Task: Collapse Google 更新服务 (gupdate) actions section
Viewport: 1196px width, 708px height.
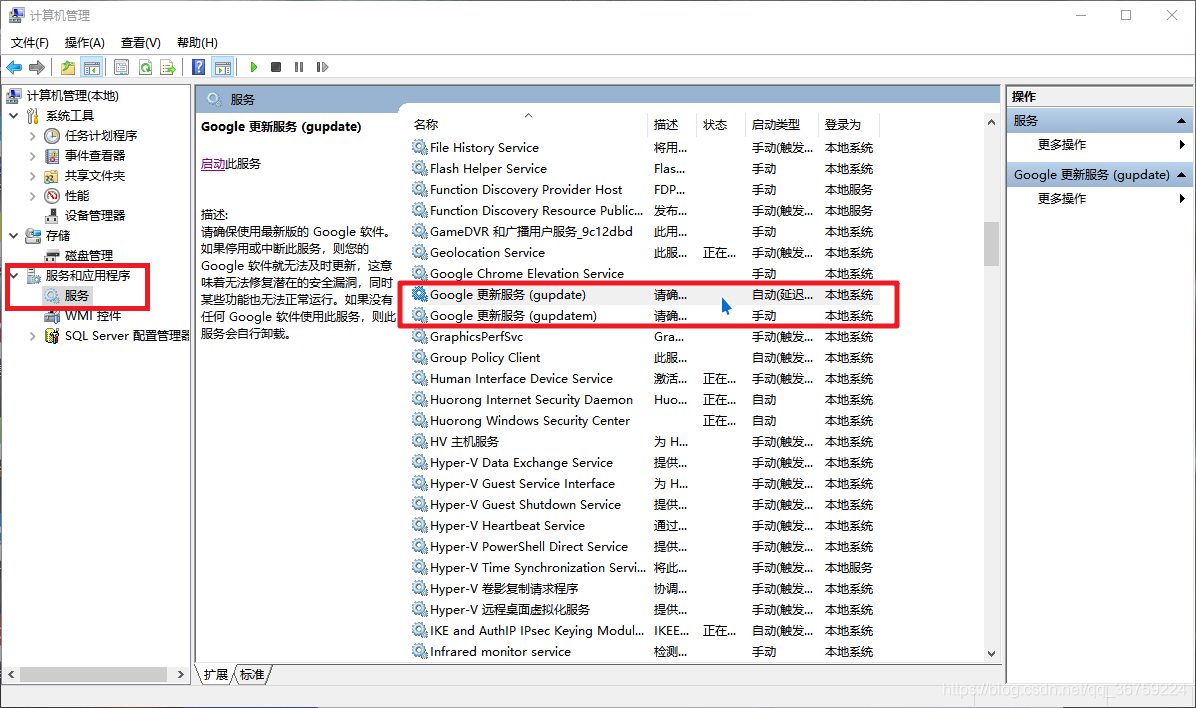Action: [1181, 175]
